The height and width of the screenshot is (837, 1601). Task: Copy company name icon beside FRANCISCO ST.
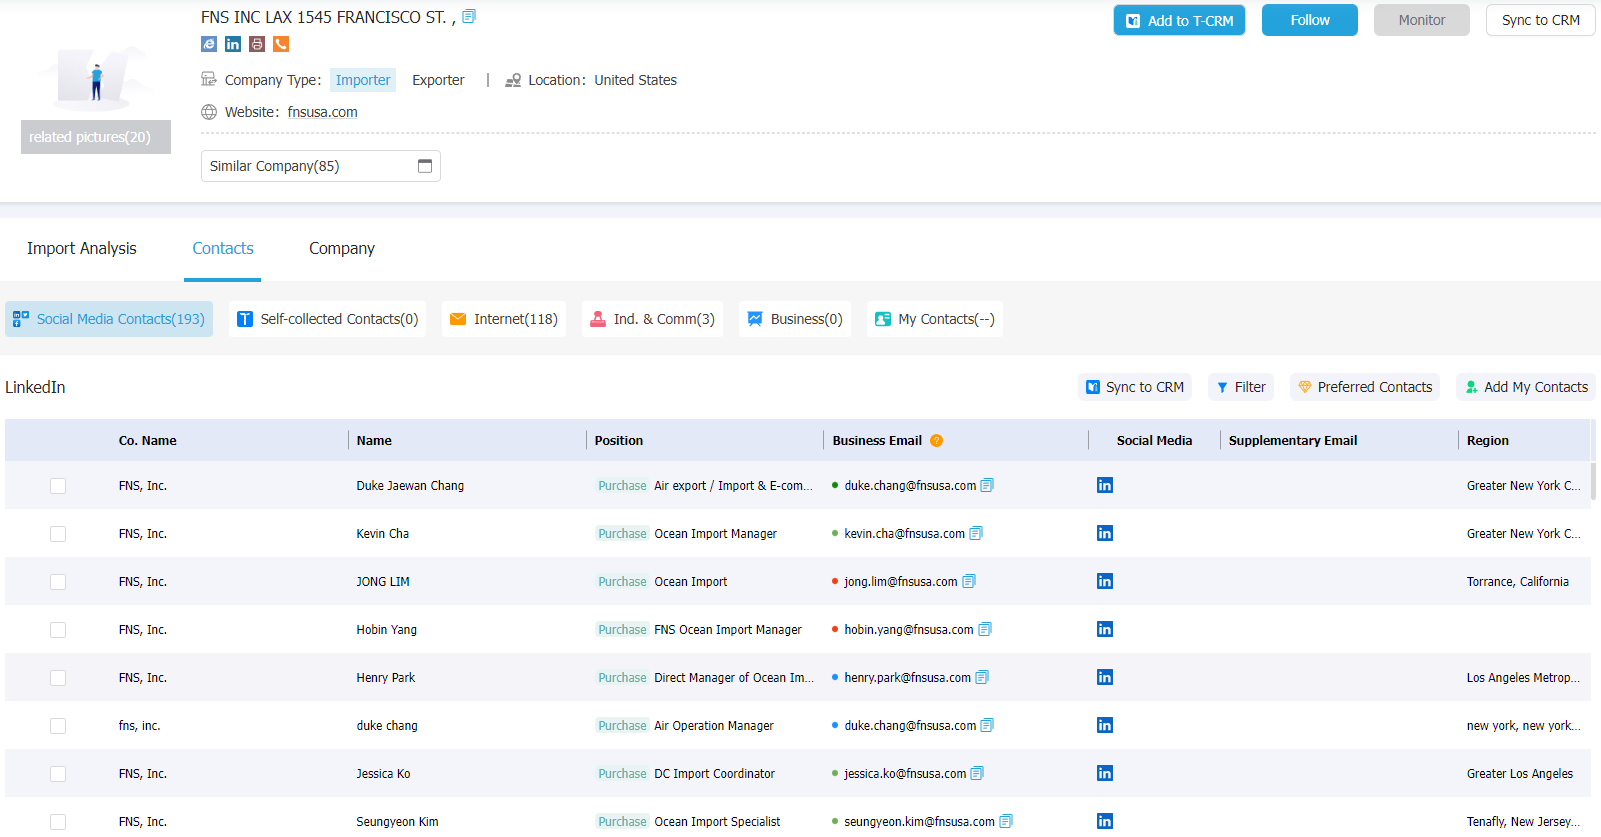(x=469, y=16)
